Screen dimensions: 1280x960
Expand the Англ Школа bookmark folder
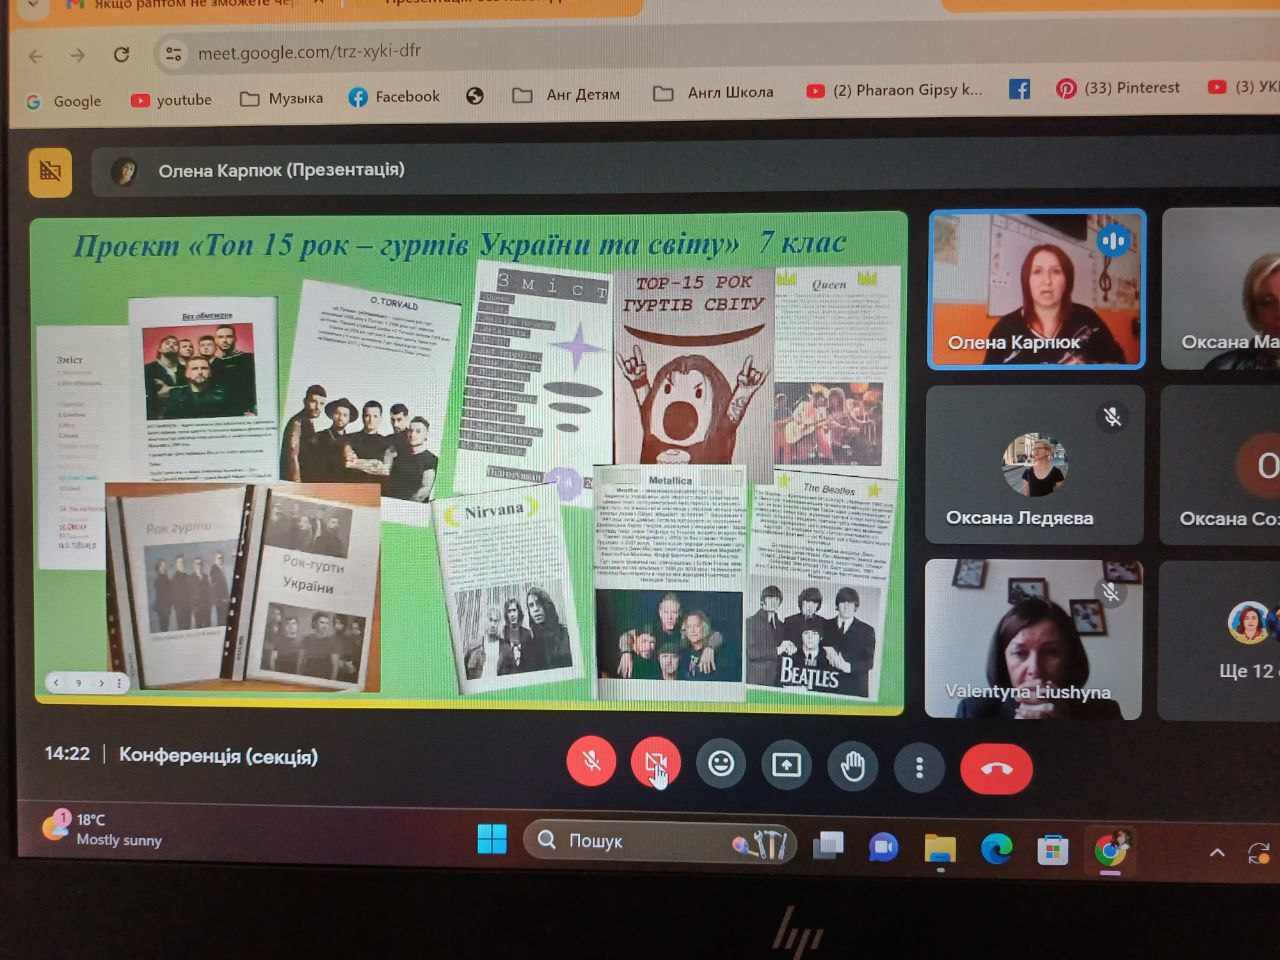point(713,93)
